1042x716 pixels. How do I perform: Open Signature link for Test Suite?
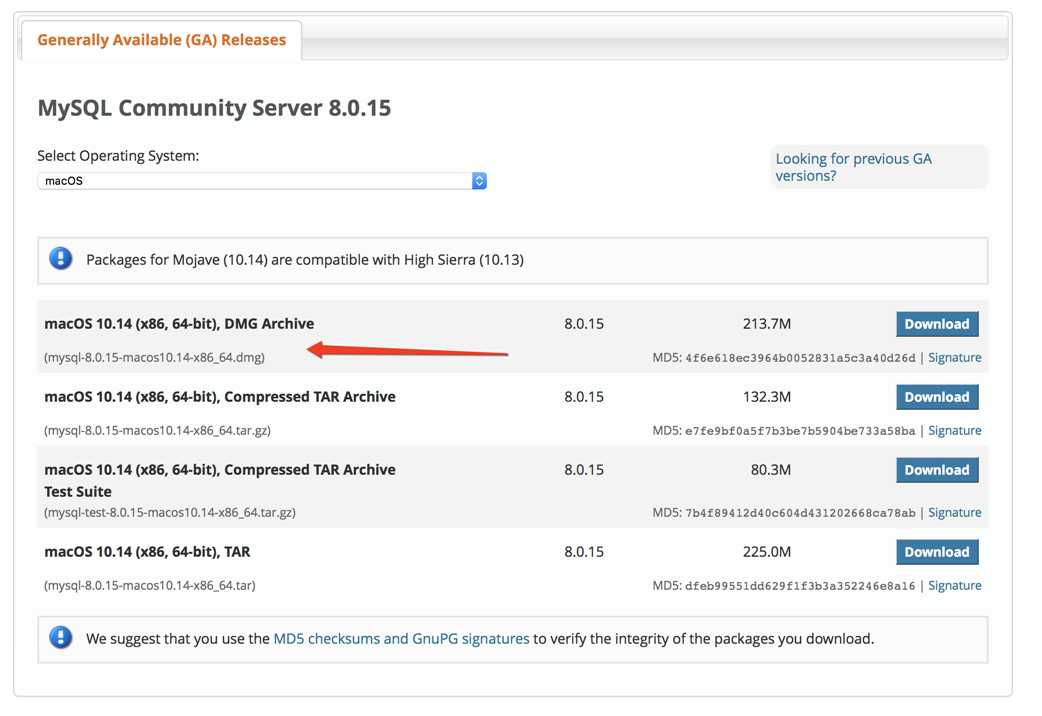(x=954, y=513)
